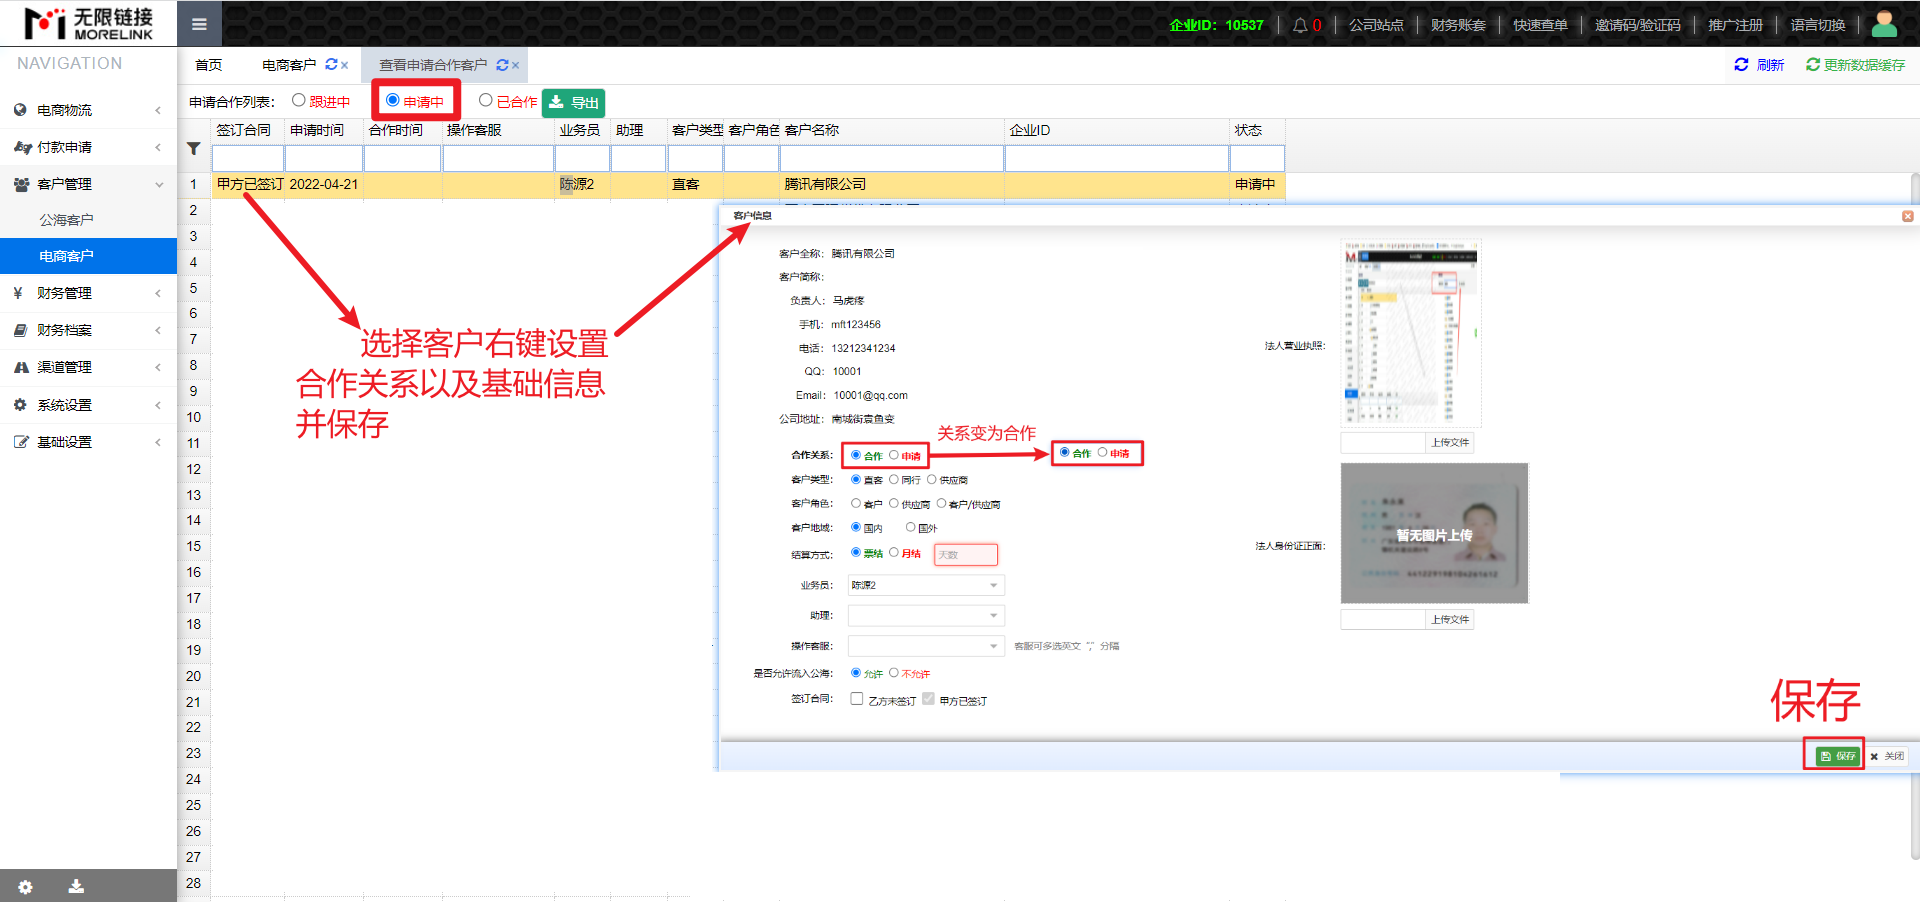
Task: Click the 财务管理 yen icon
Action: [x=18, y=293]
